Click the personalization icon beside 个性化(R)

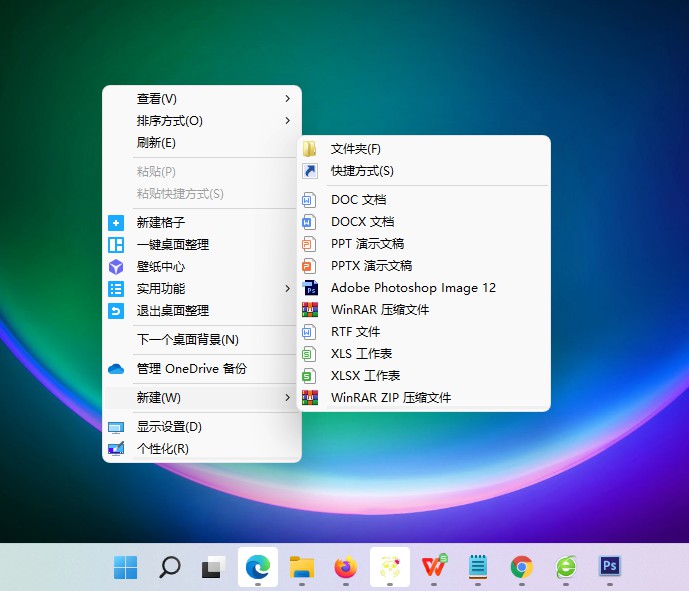(x=116, y=449)
